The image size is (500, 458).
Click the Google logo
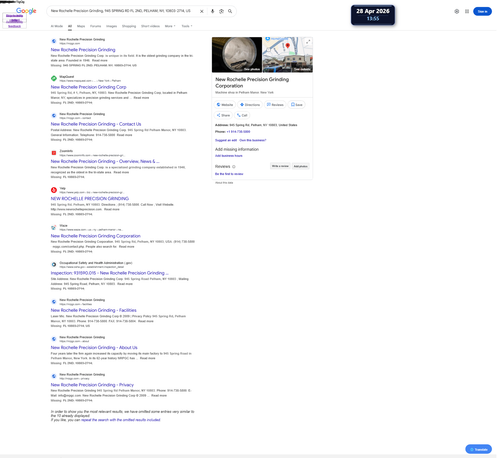click(26, 11)
